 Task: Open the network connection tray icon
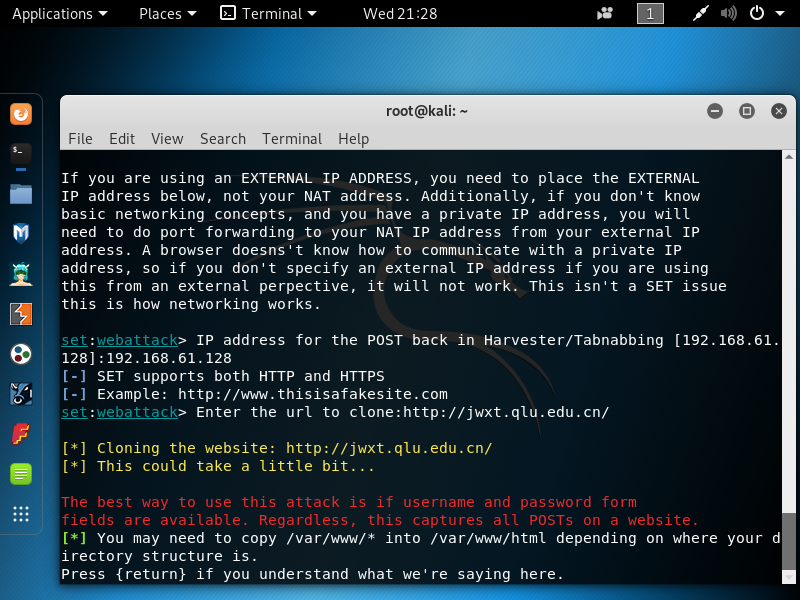[701, 13]
